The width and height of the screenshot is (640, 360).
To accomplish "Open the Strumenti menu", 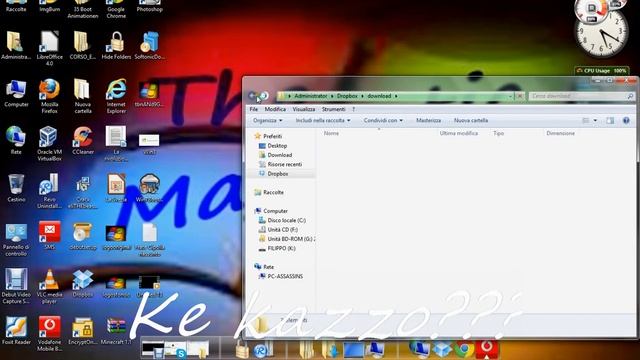I will pyautogui.click(x=333, y=109).
